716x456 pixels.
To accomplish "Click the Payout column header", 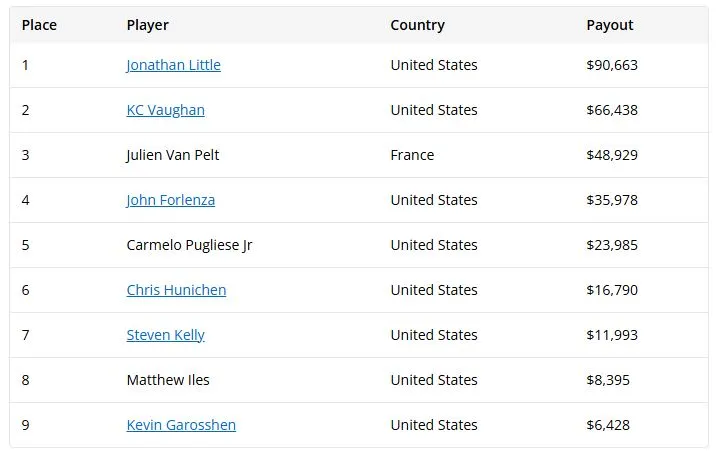I will [x=610, y=25].
